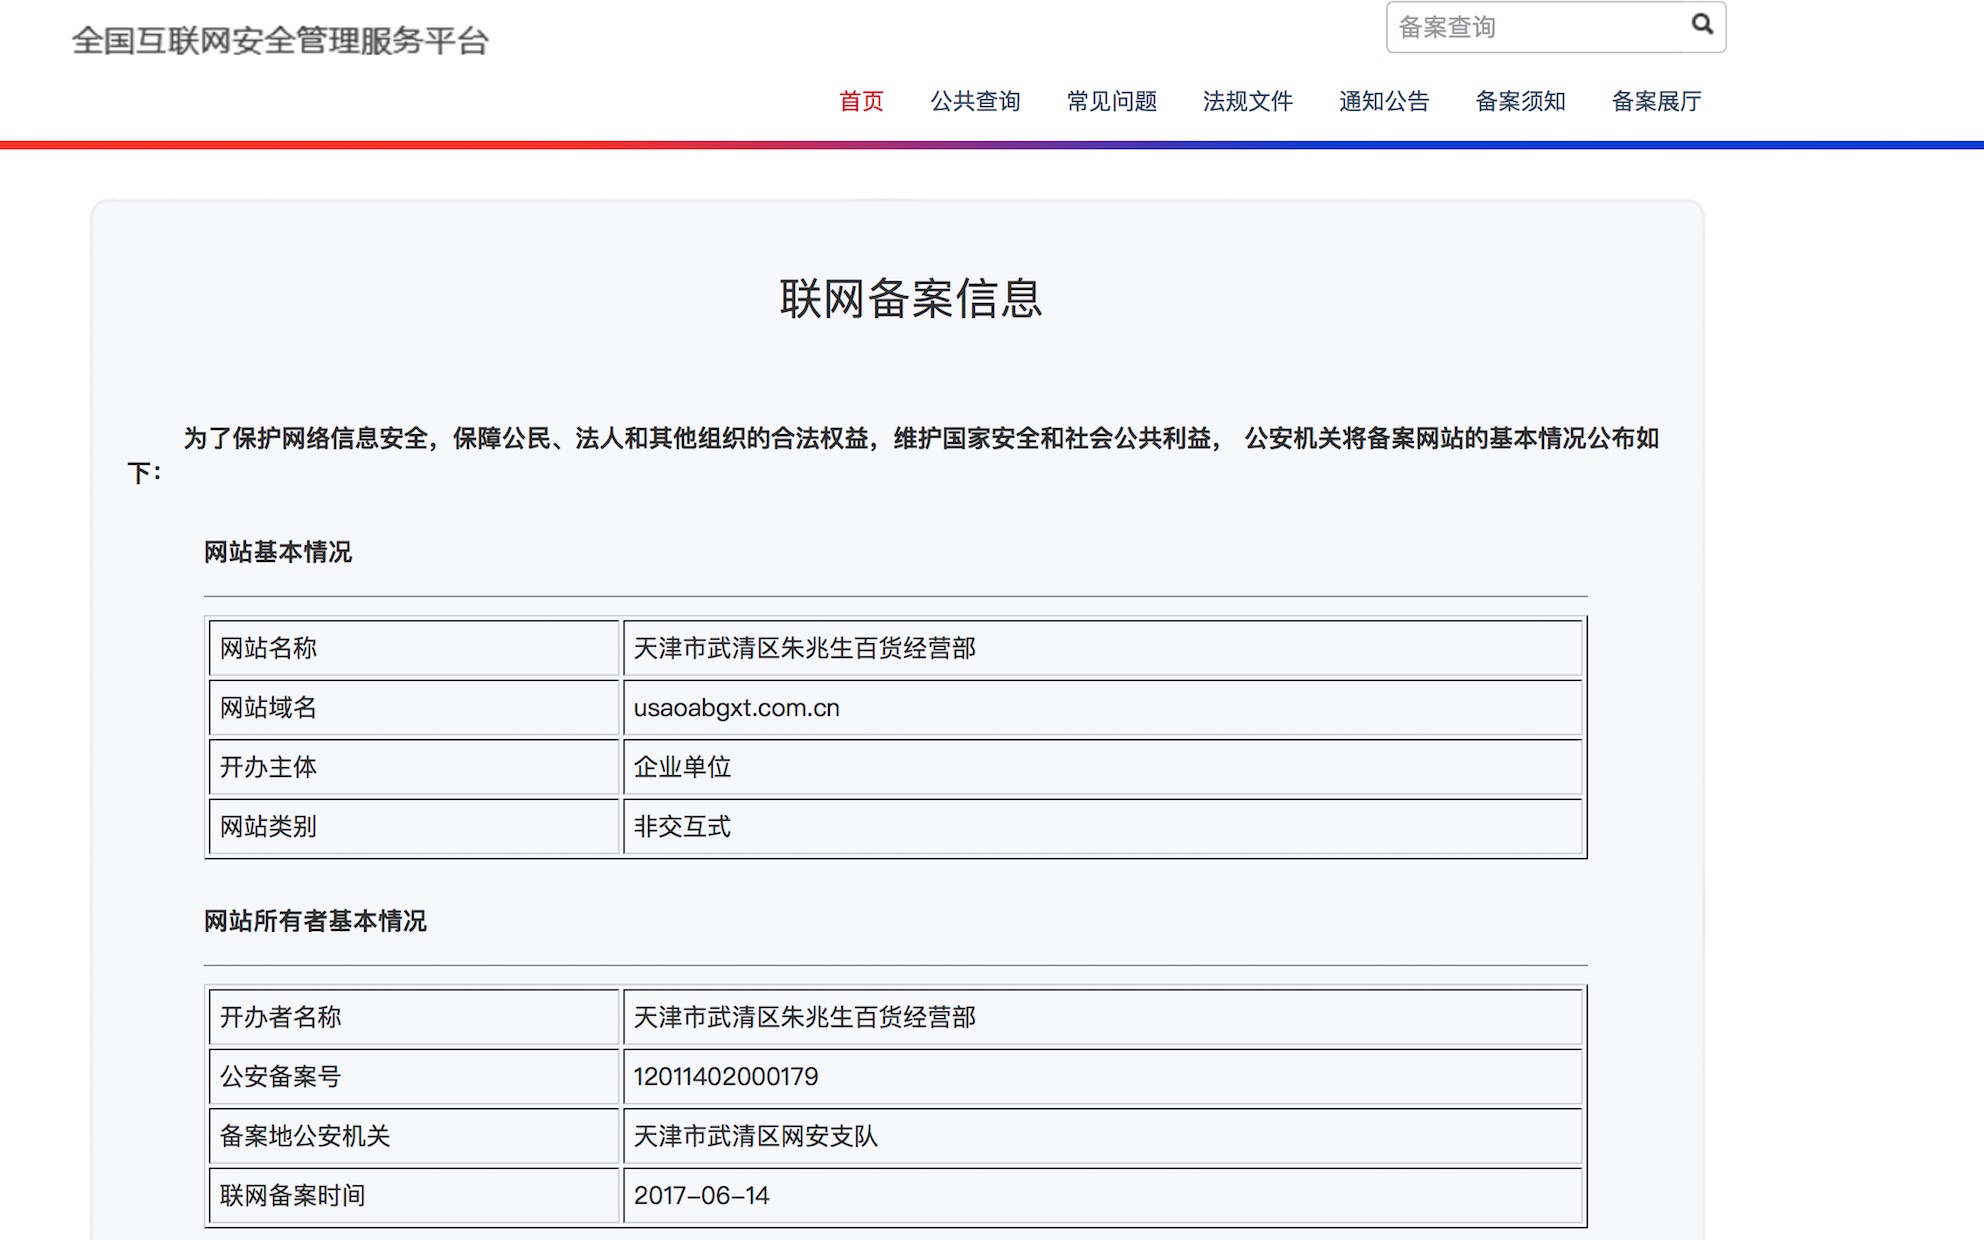Click the 网站基本情况 section heading

pyautogui.click(x=278, y=552)
